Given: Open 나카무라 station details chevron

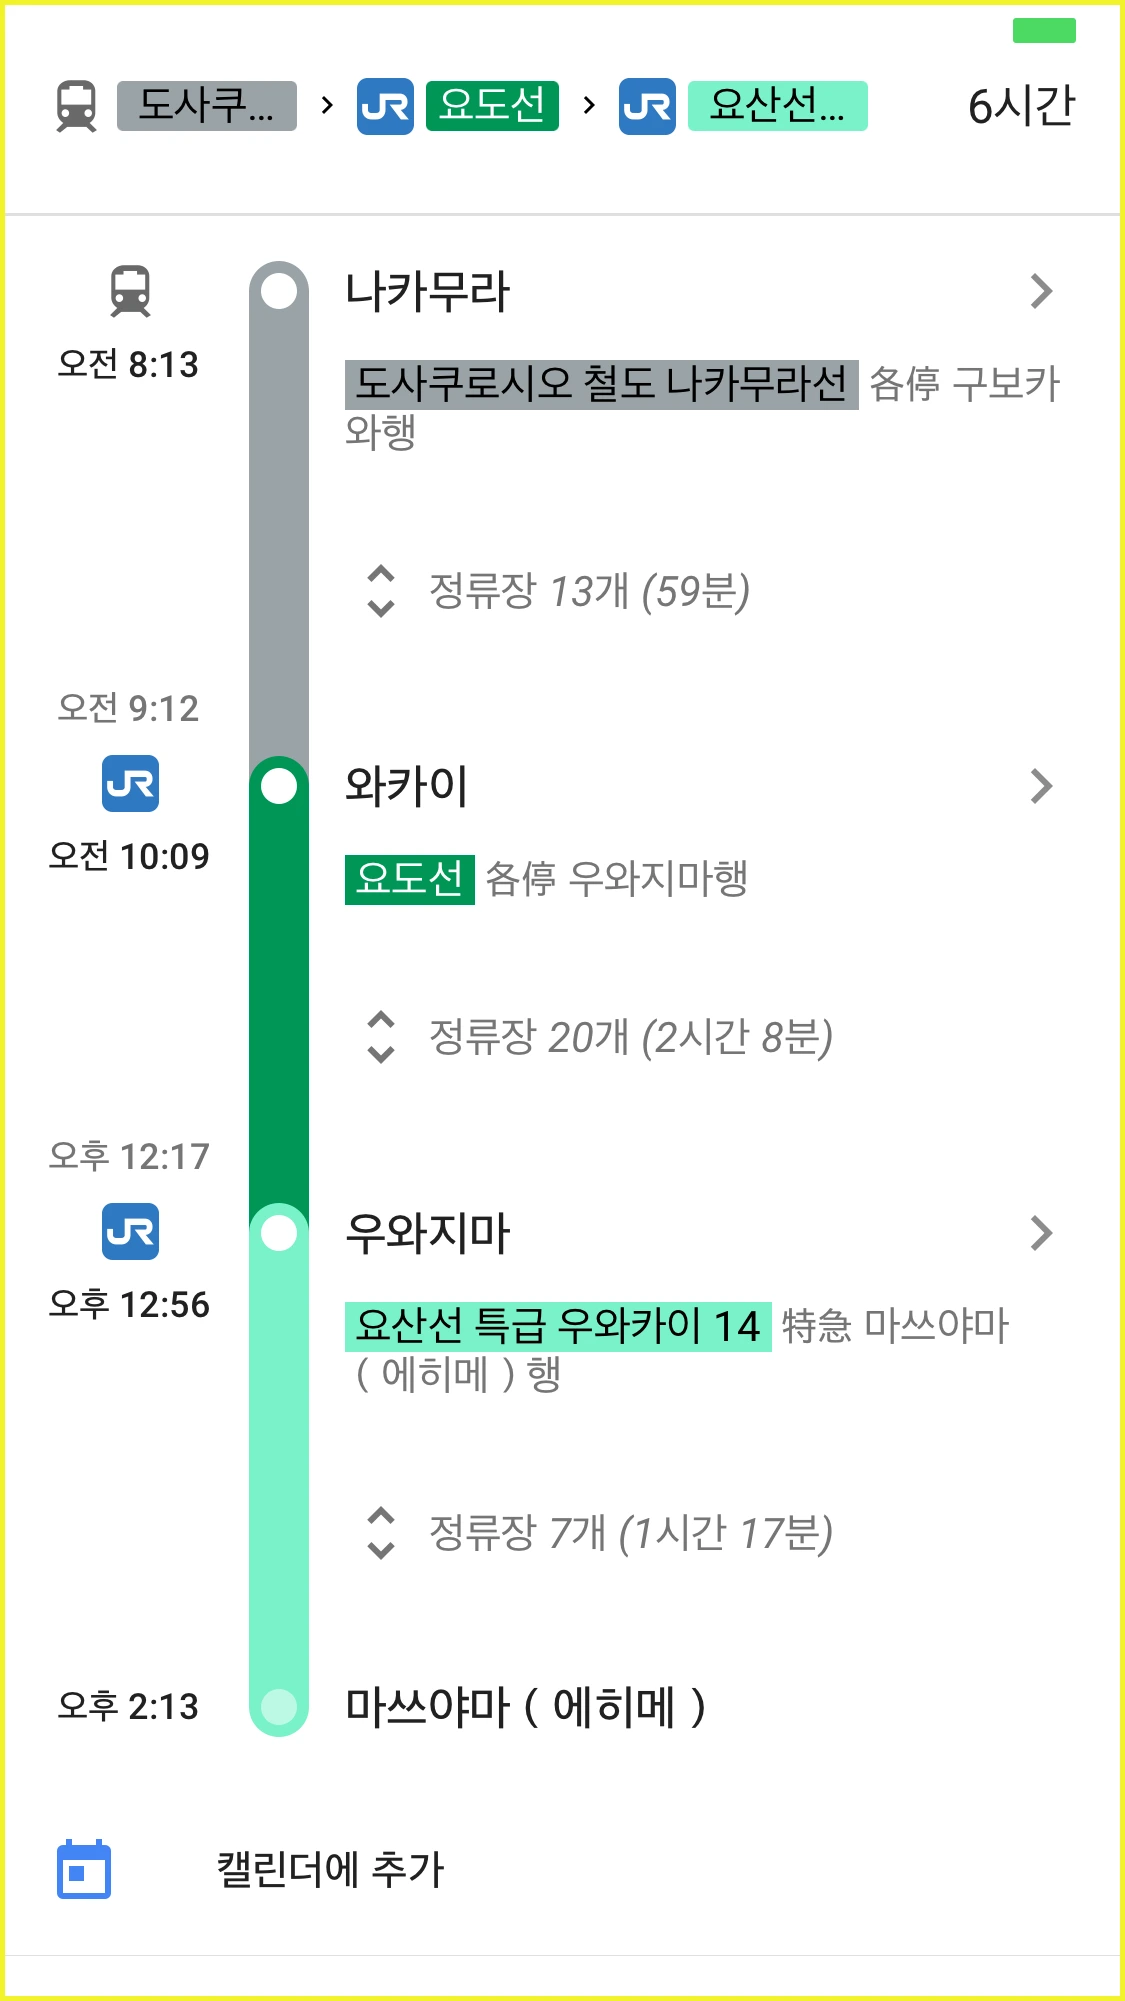Looking at the screenshot, I should click(x=1041, y=291).
